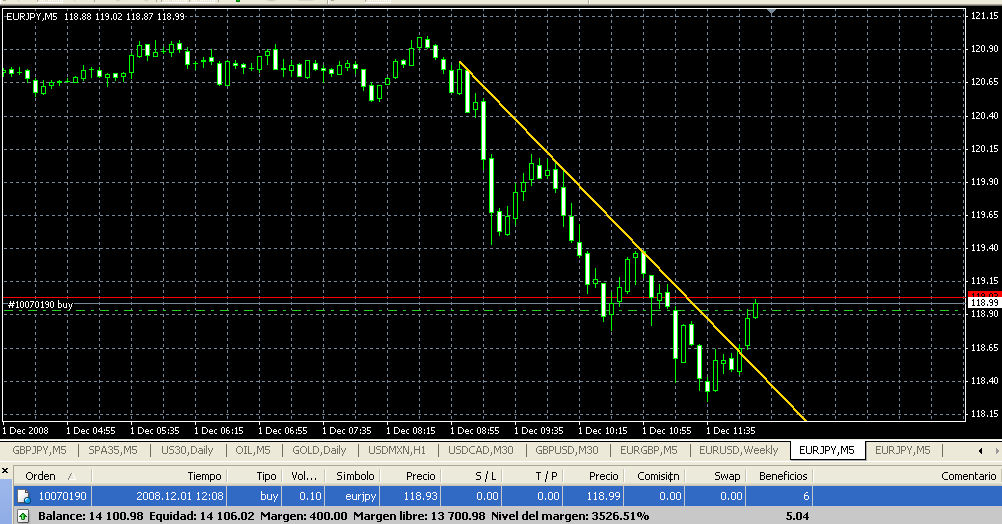Click the '1 Dec 11:35' label on the time axis
Image resolution: width=1002 pixels, height=524 pixels.
pos(730,431)
